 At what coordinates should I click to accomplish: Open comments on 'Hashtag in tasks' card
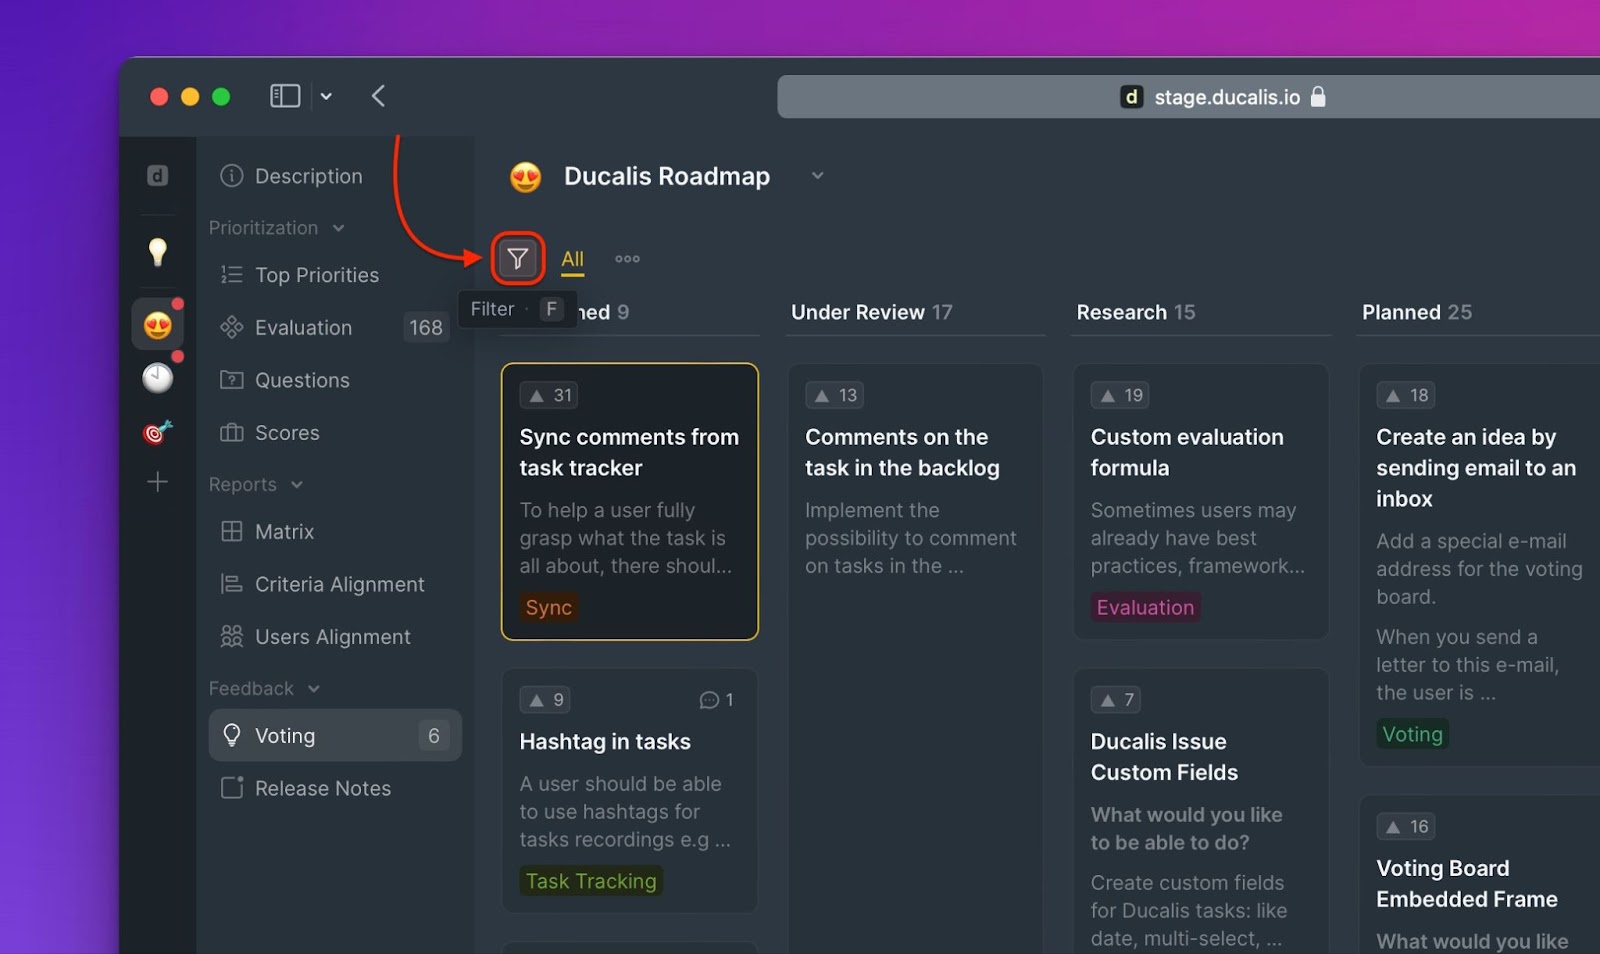tap(716, 700)
